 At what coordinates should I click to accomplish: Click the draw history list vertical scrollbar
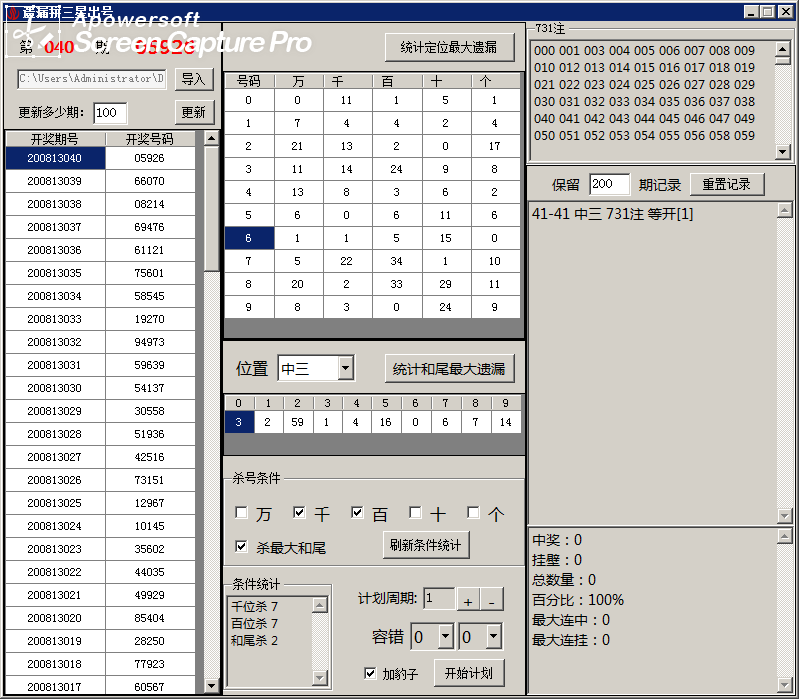(x=211, y=400)
